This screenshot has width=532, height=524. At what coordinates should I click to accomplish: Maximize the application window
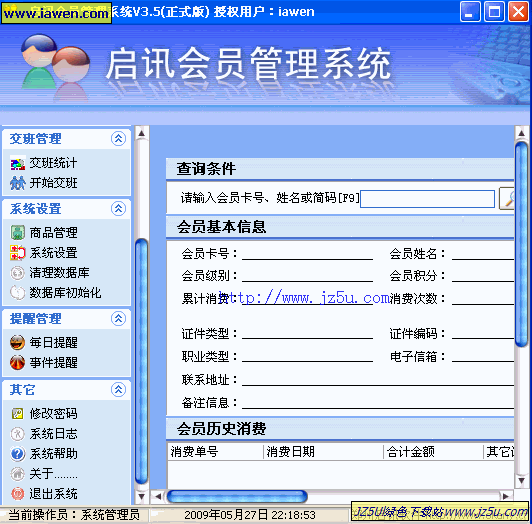tap(494, 12)
